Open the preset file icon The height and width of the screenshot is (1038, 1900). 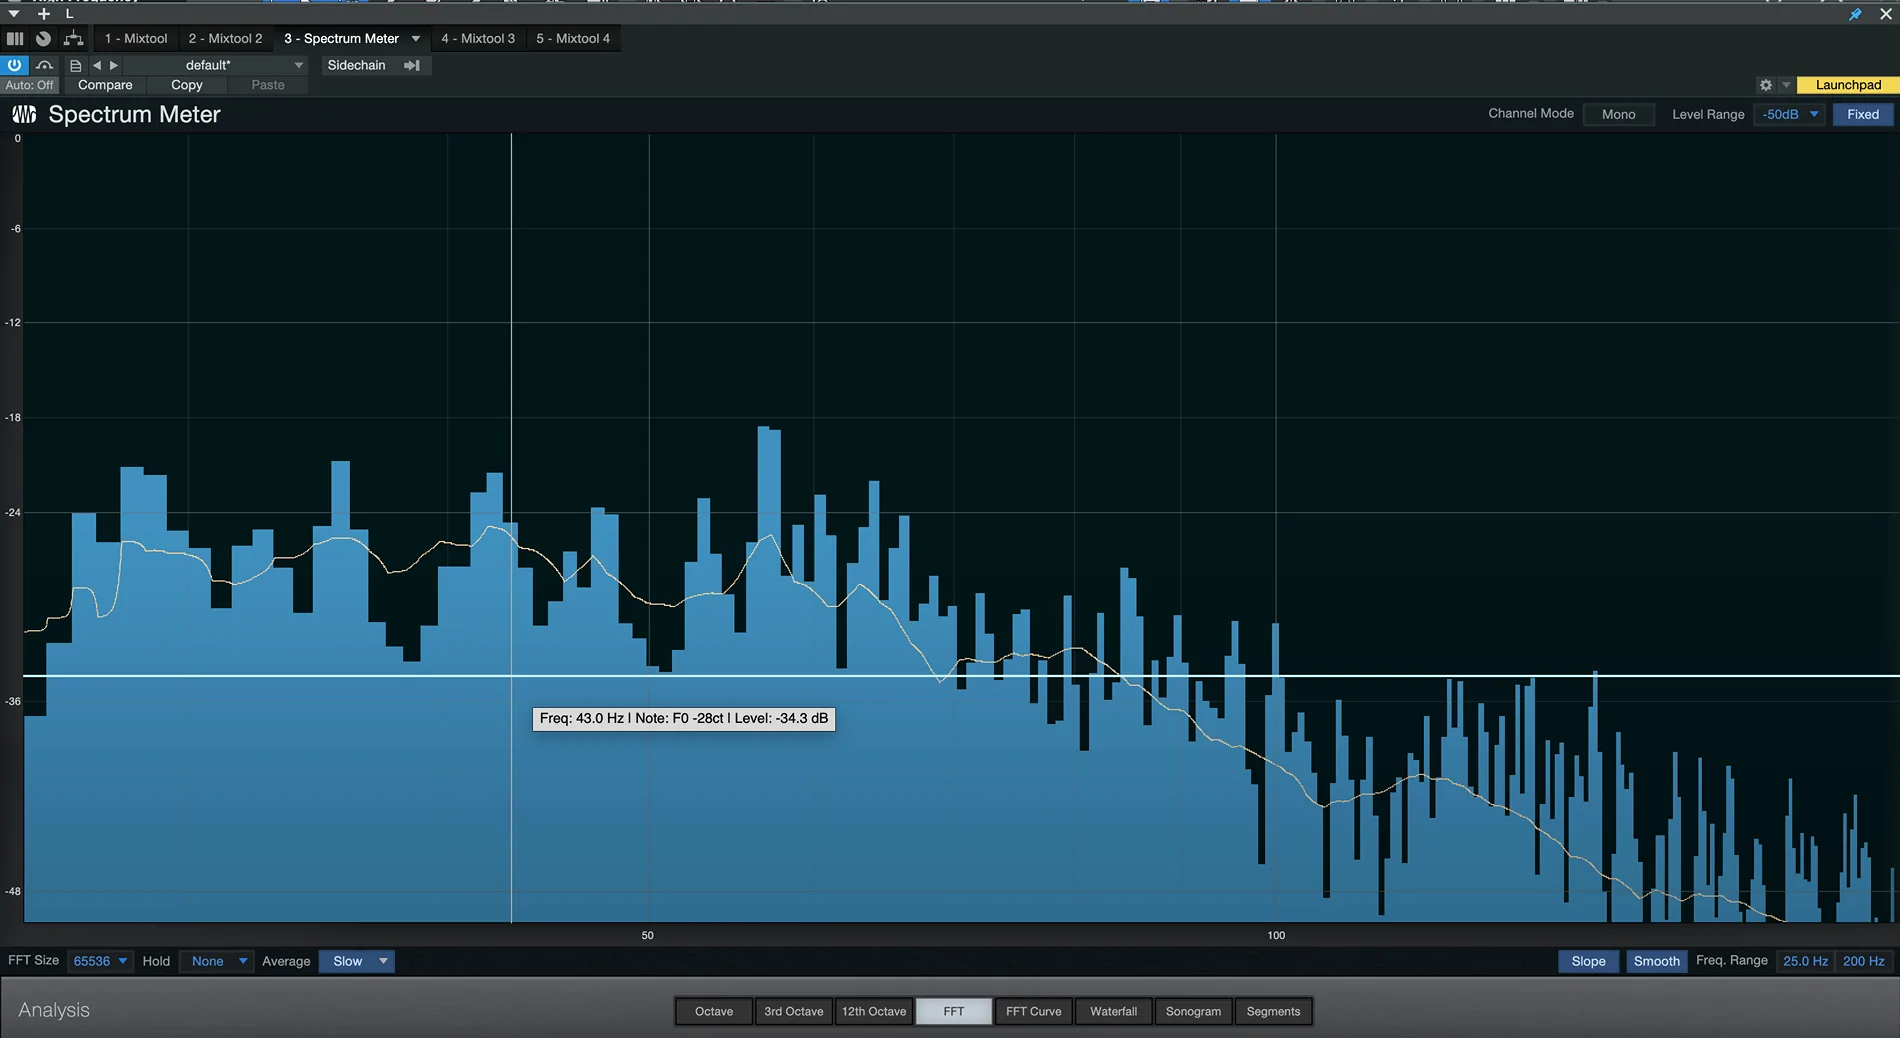[76, 65]
